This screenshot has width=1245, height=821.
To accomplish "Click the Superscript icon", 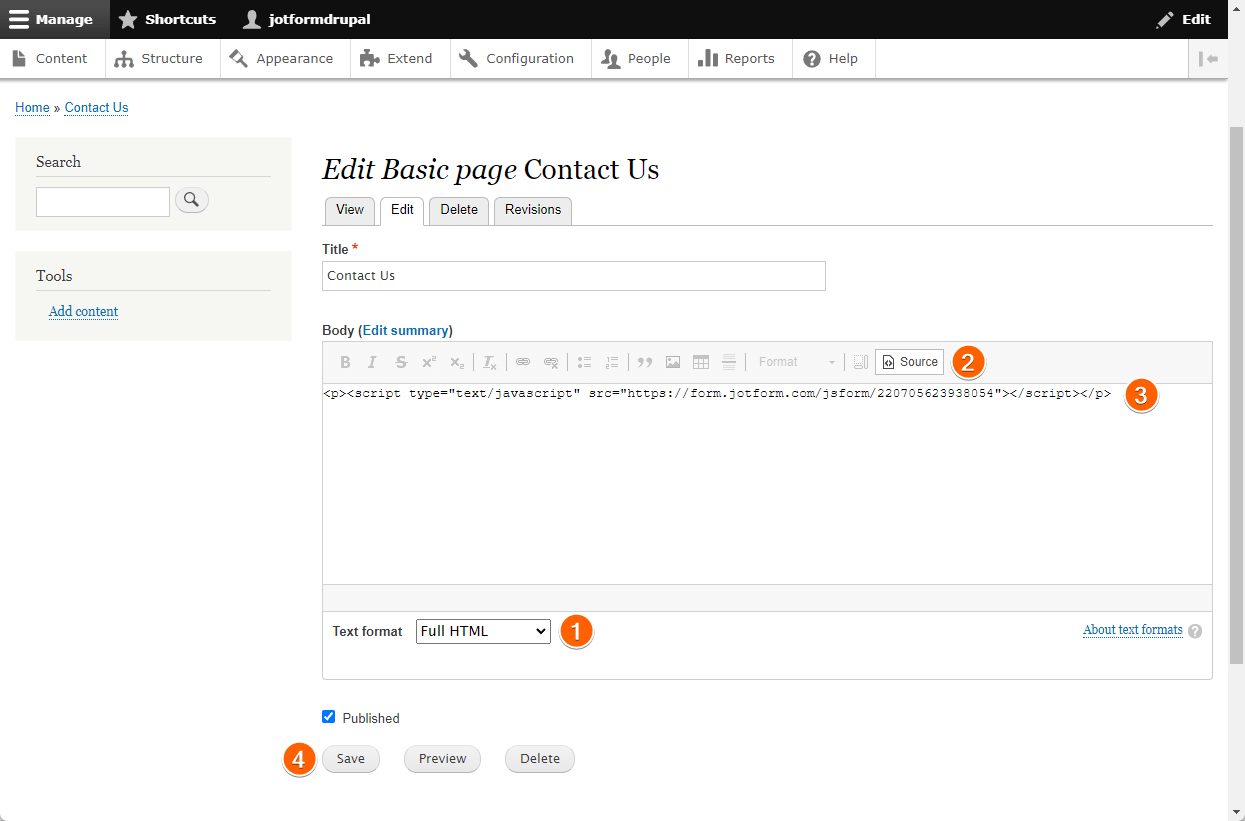I will [429, 362].
